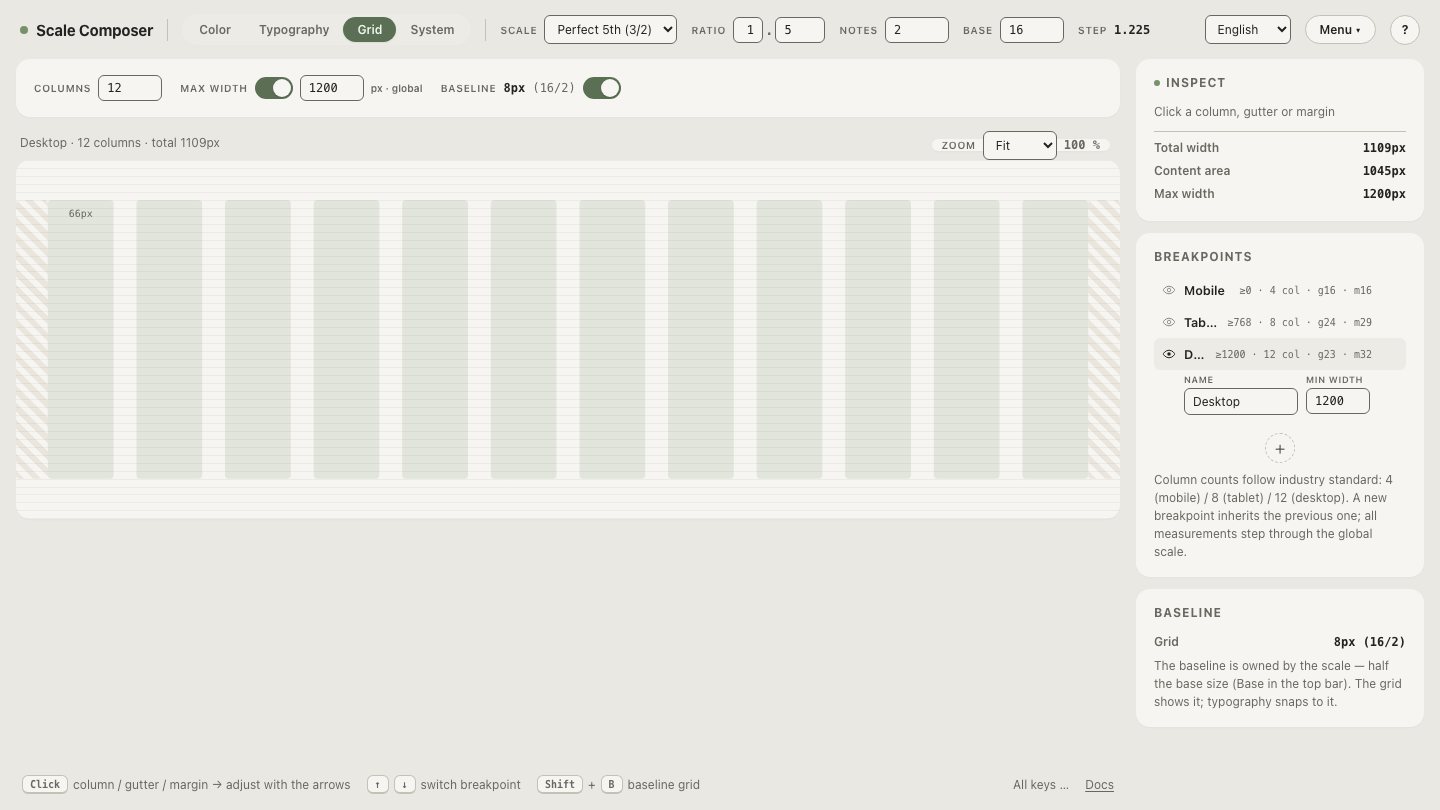
Task: Click the Click key hint badge
Action: point(45,785)
